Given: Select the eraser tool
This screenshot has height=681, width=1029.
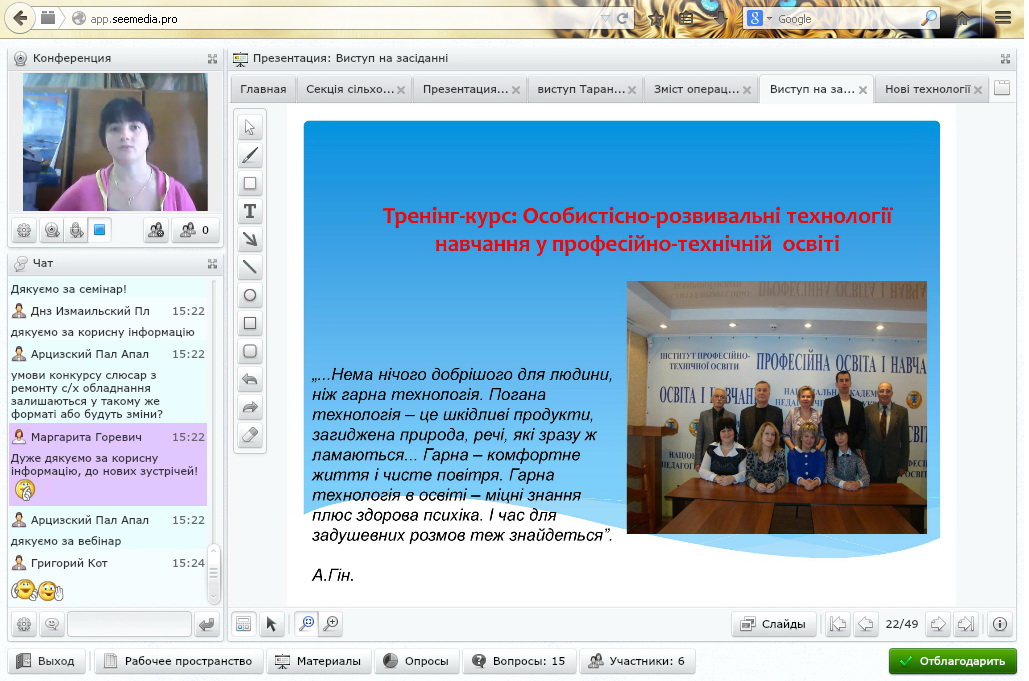Looking at the screenshot, I should pos(250,435).
